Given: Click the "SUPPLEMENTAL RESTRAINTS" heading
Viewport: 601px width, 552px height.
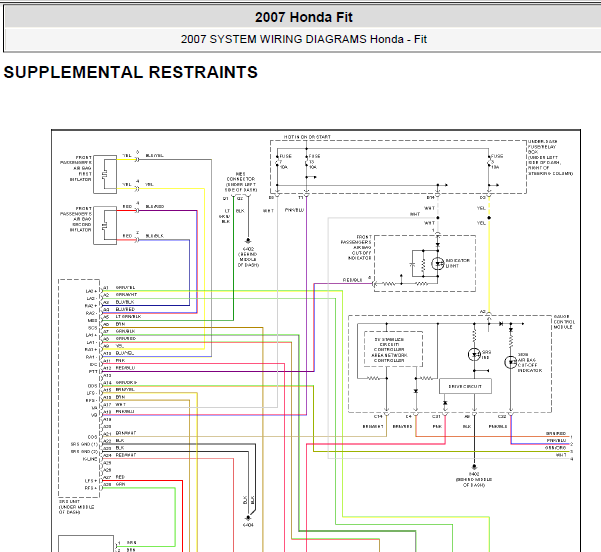Looking at the screenshot, I should 131,72.
